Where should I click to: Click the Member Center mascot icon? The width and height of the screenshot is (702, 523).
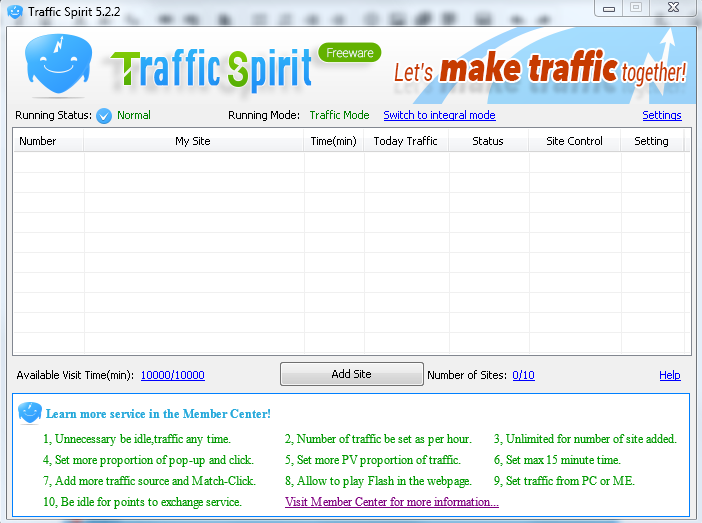[30, 412]
